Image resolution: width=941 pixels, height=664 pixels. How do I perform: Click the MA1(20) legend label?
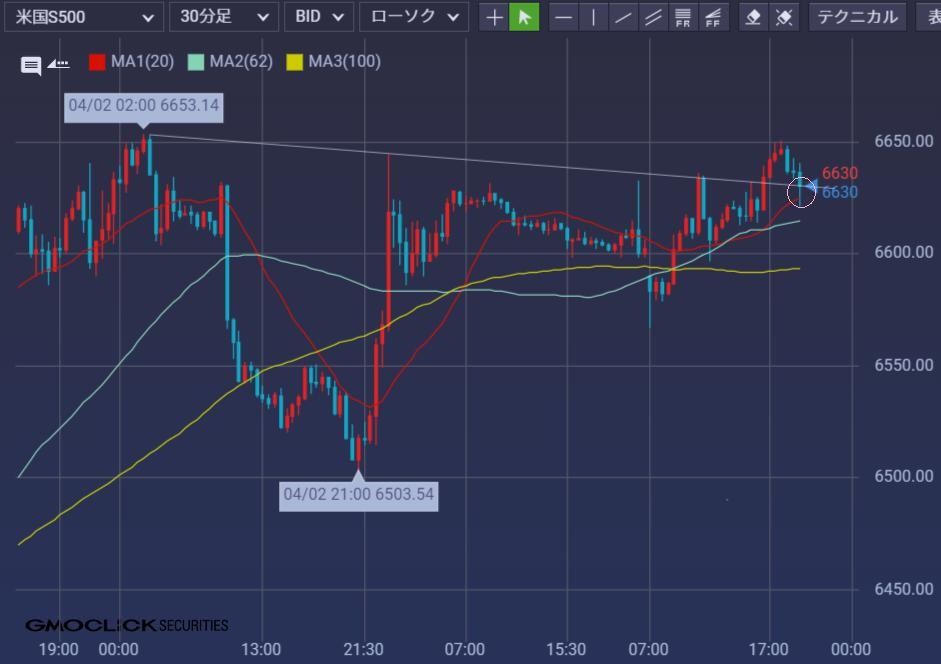point(142,61)
